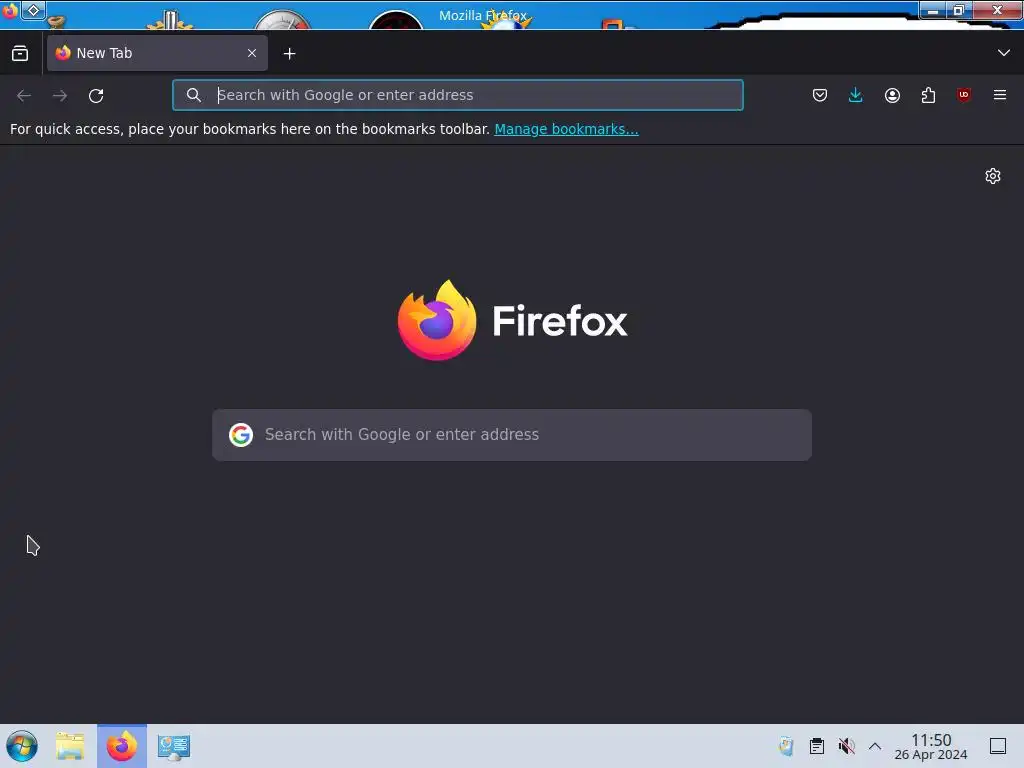Go back one page

(x=24, y=95)
